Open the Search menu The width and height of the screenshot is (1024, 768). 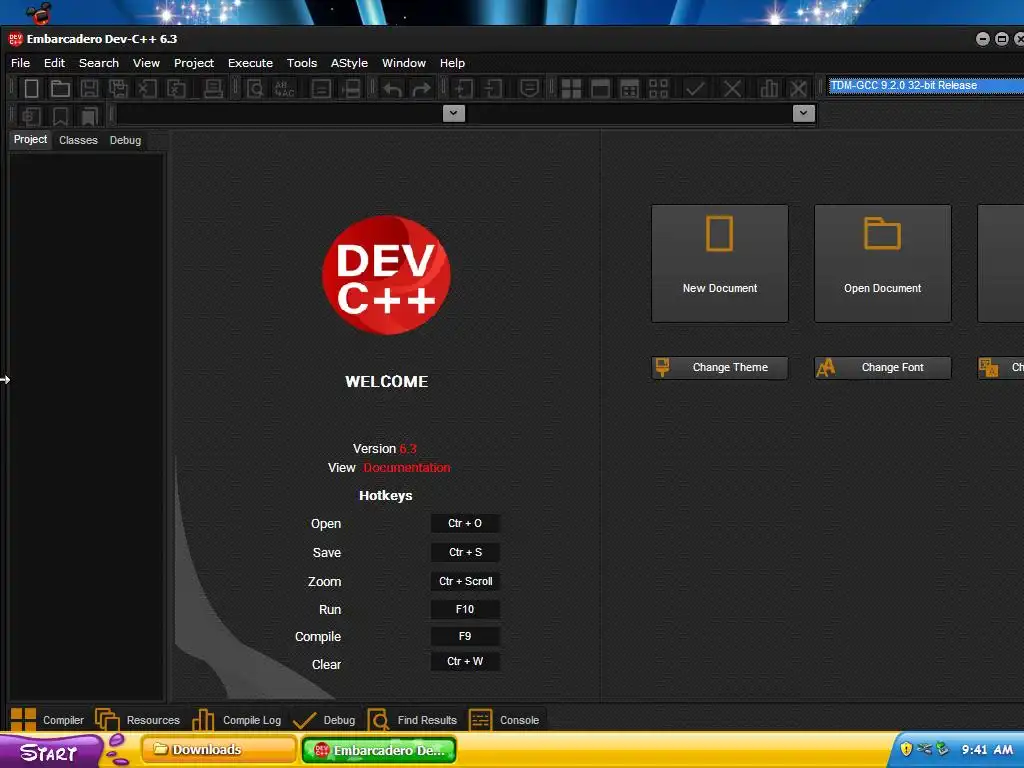point(99,63)
